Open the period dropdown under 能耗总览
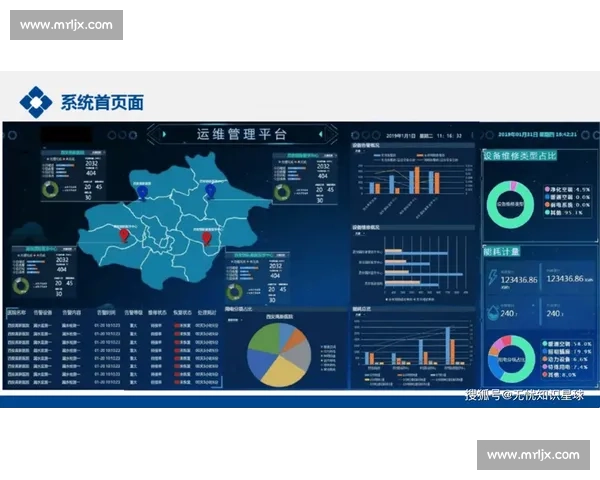 (358, 315)
